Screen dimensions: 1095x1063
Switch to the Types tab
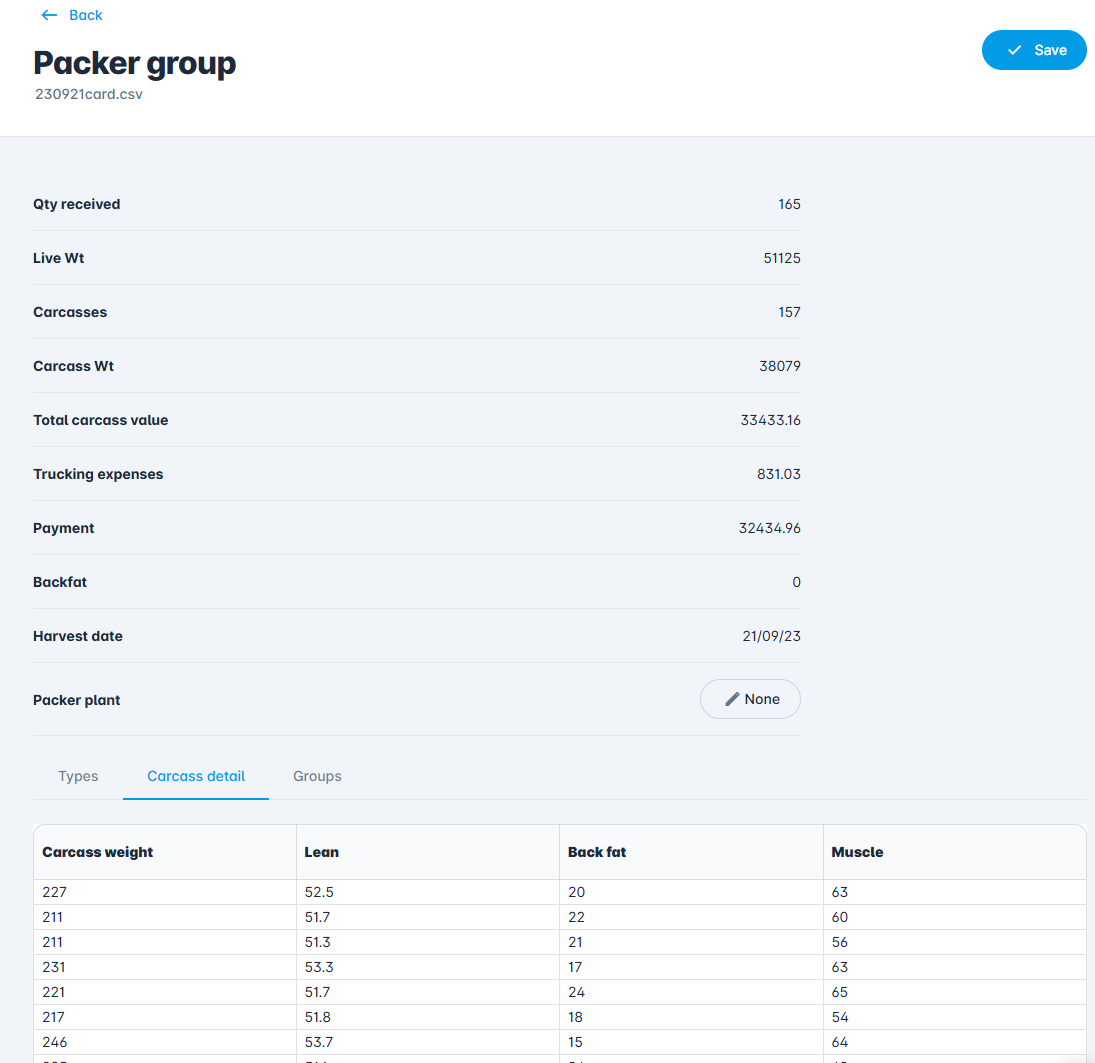click(x=78, y=776)
